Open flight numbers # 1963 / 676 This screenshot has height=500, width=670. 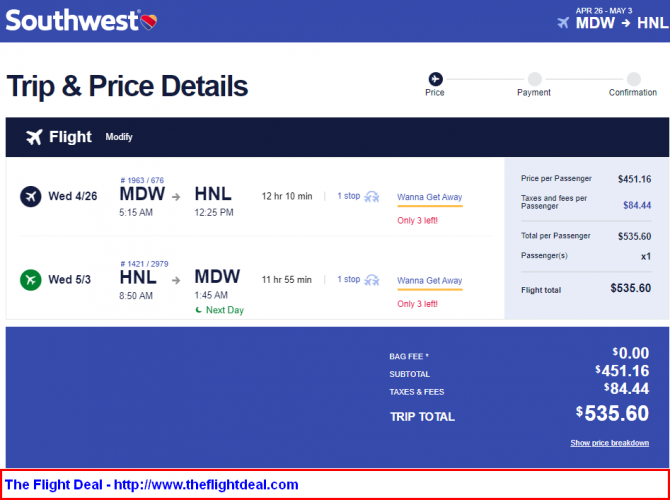[142, 180]
